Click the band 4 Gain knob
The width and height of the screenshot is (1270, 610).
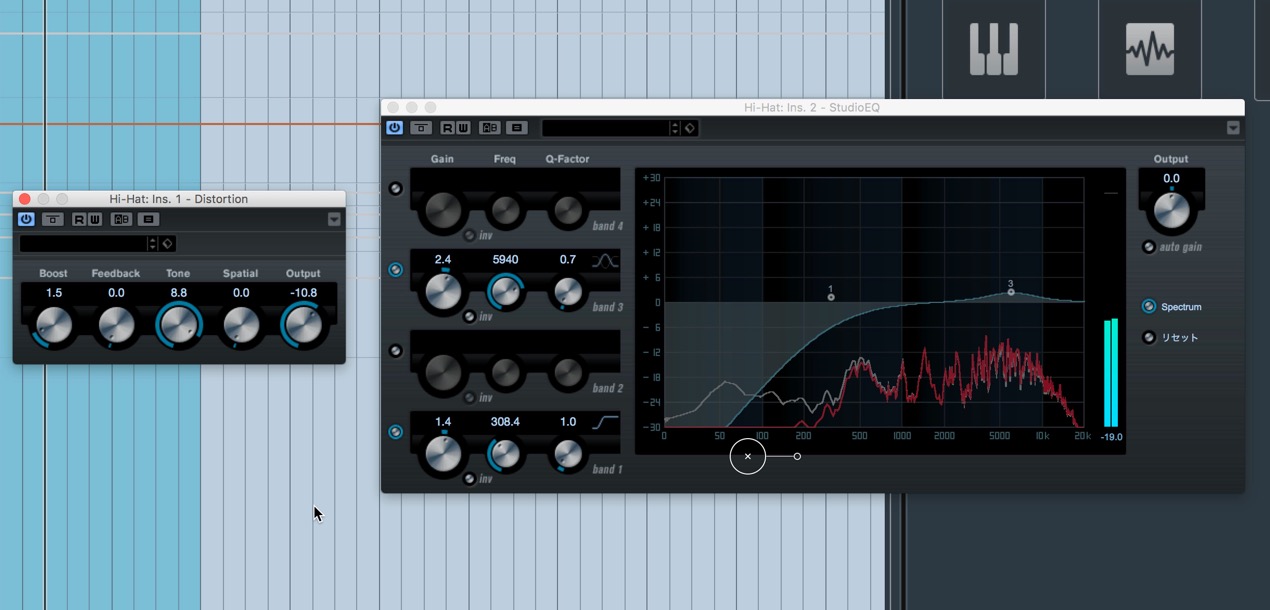pos(443,209)
